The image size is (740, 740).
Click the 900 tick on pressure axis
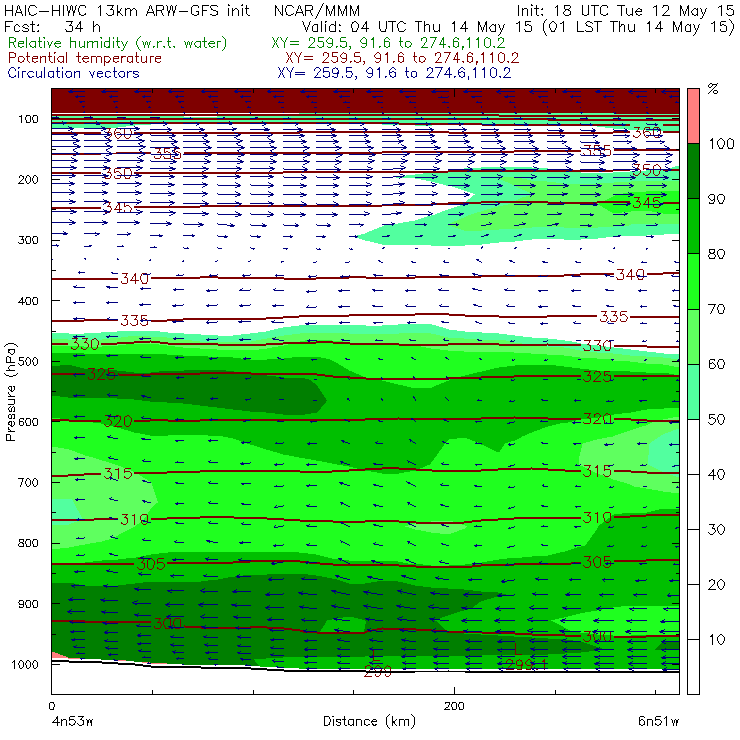click(28, 604)
